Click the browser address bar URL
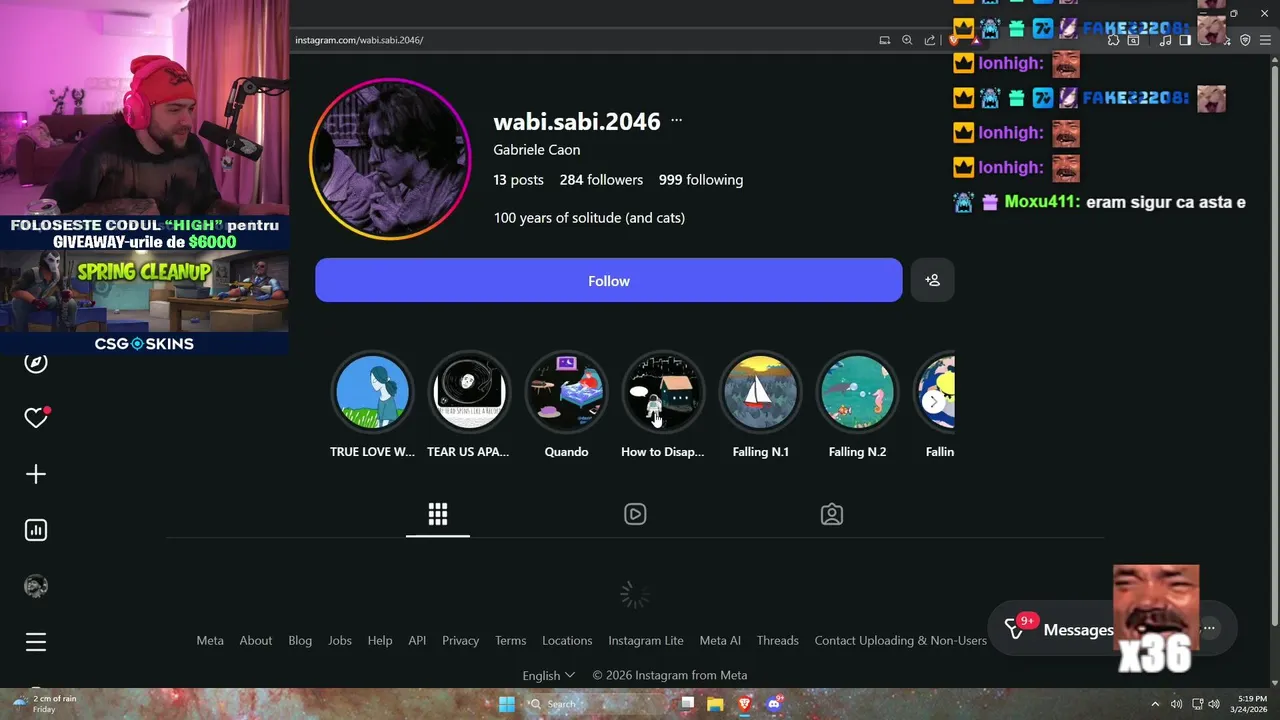This screenshot has width=1280, height=720. 359,40
